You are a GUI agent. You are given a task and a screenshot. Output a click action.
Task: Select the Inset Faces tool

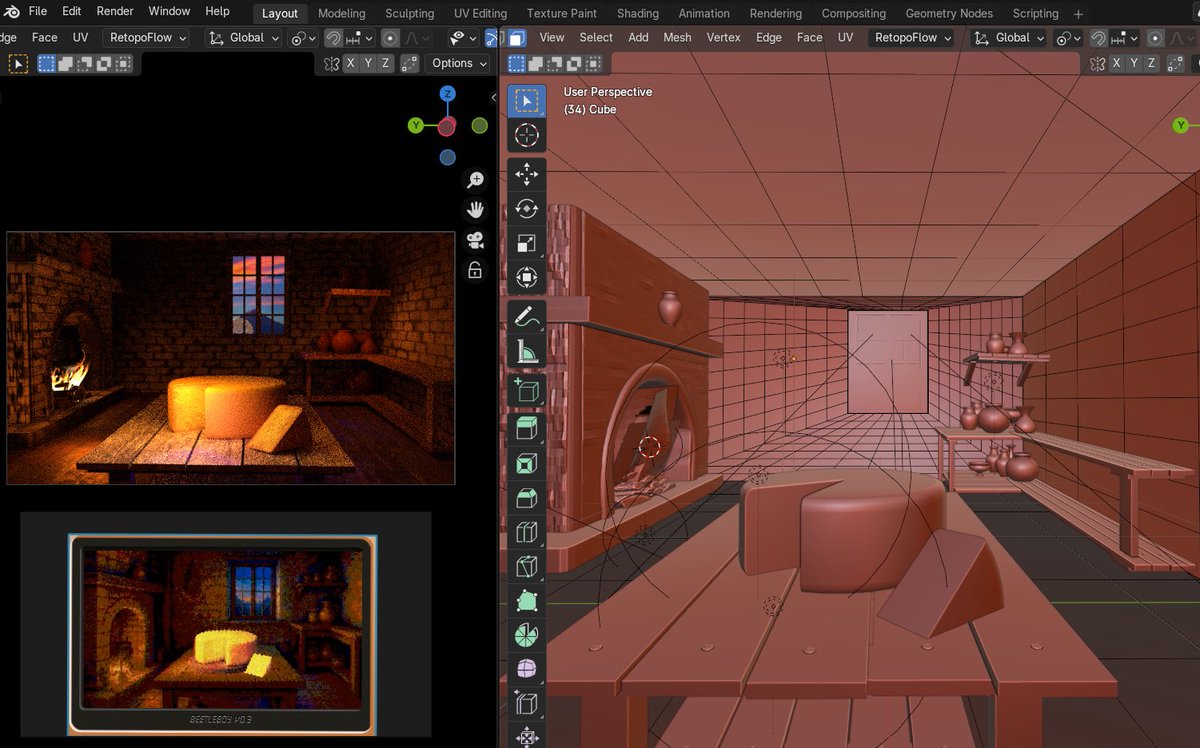527,464
